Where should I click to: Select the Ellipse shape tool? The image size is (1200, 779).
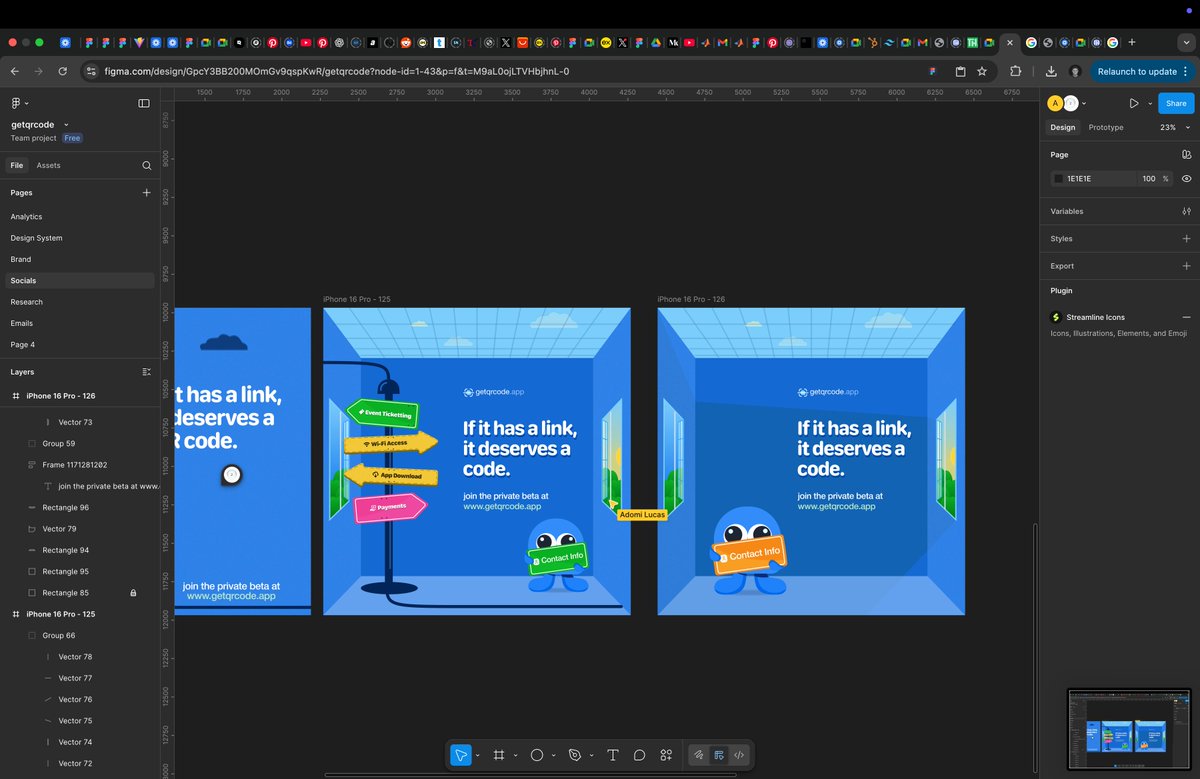pos(536,755)
